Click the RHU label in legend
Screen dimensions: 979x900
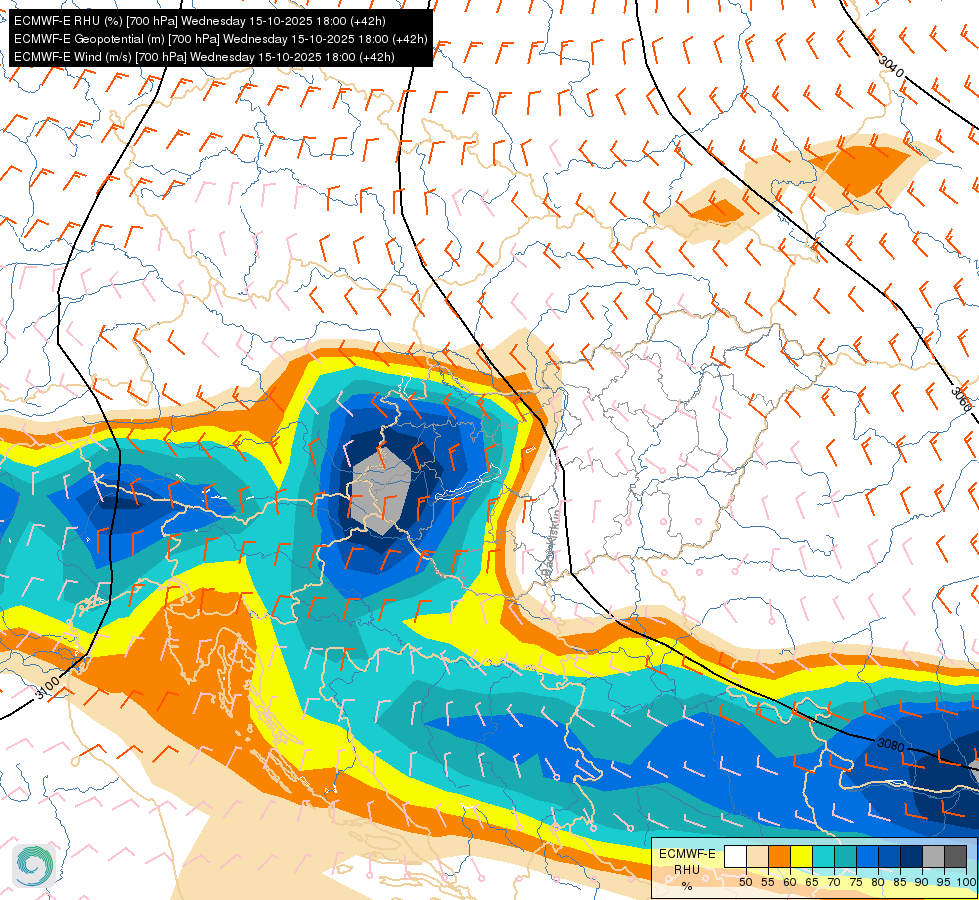(687, 870)
